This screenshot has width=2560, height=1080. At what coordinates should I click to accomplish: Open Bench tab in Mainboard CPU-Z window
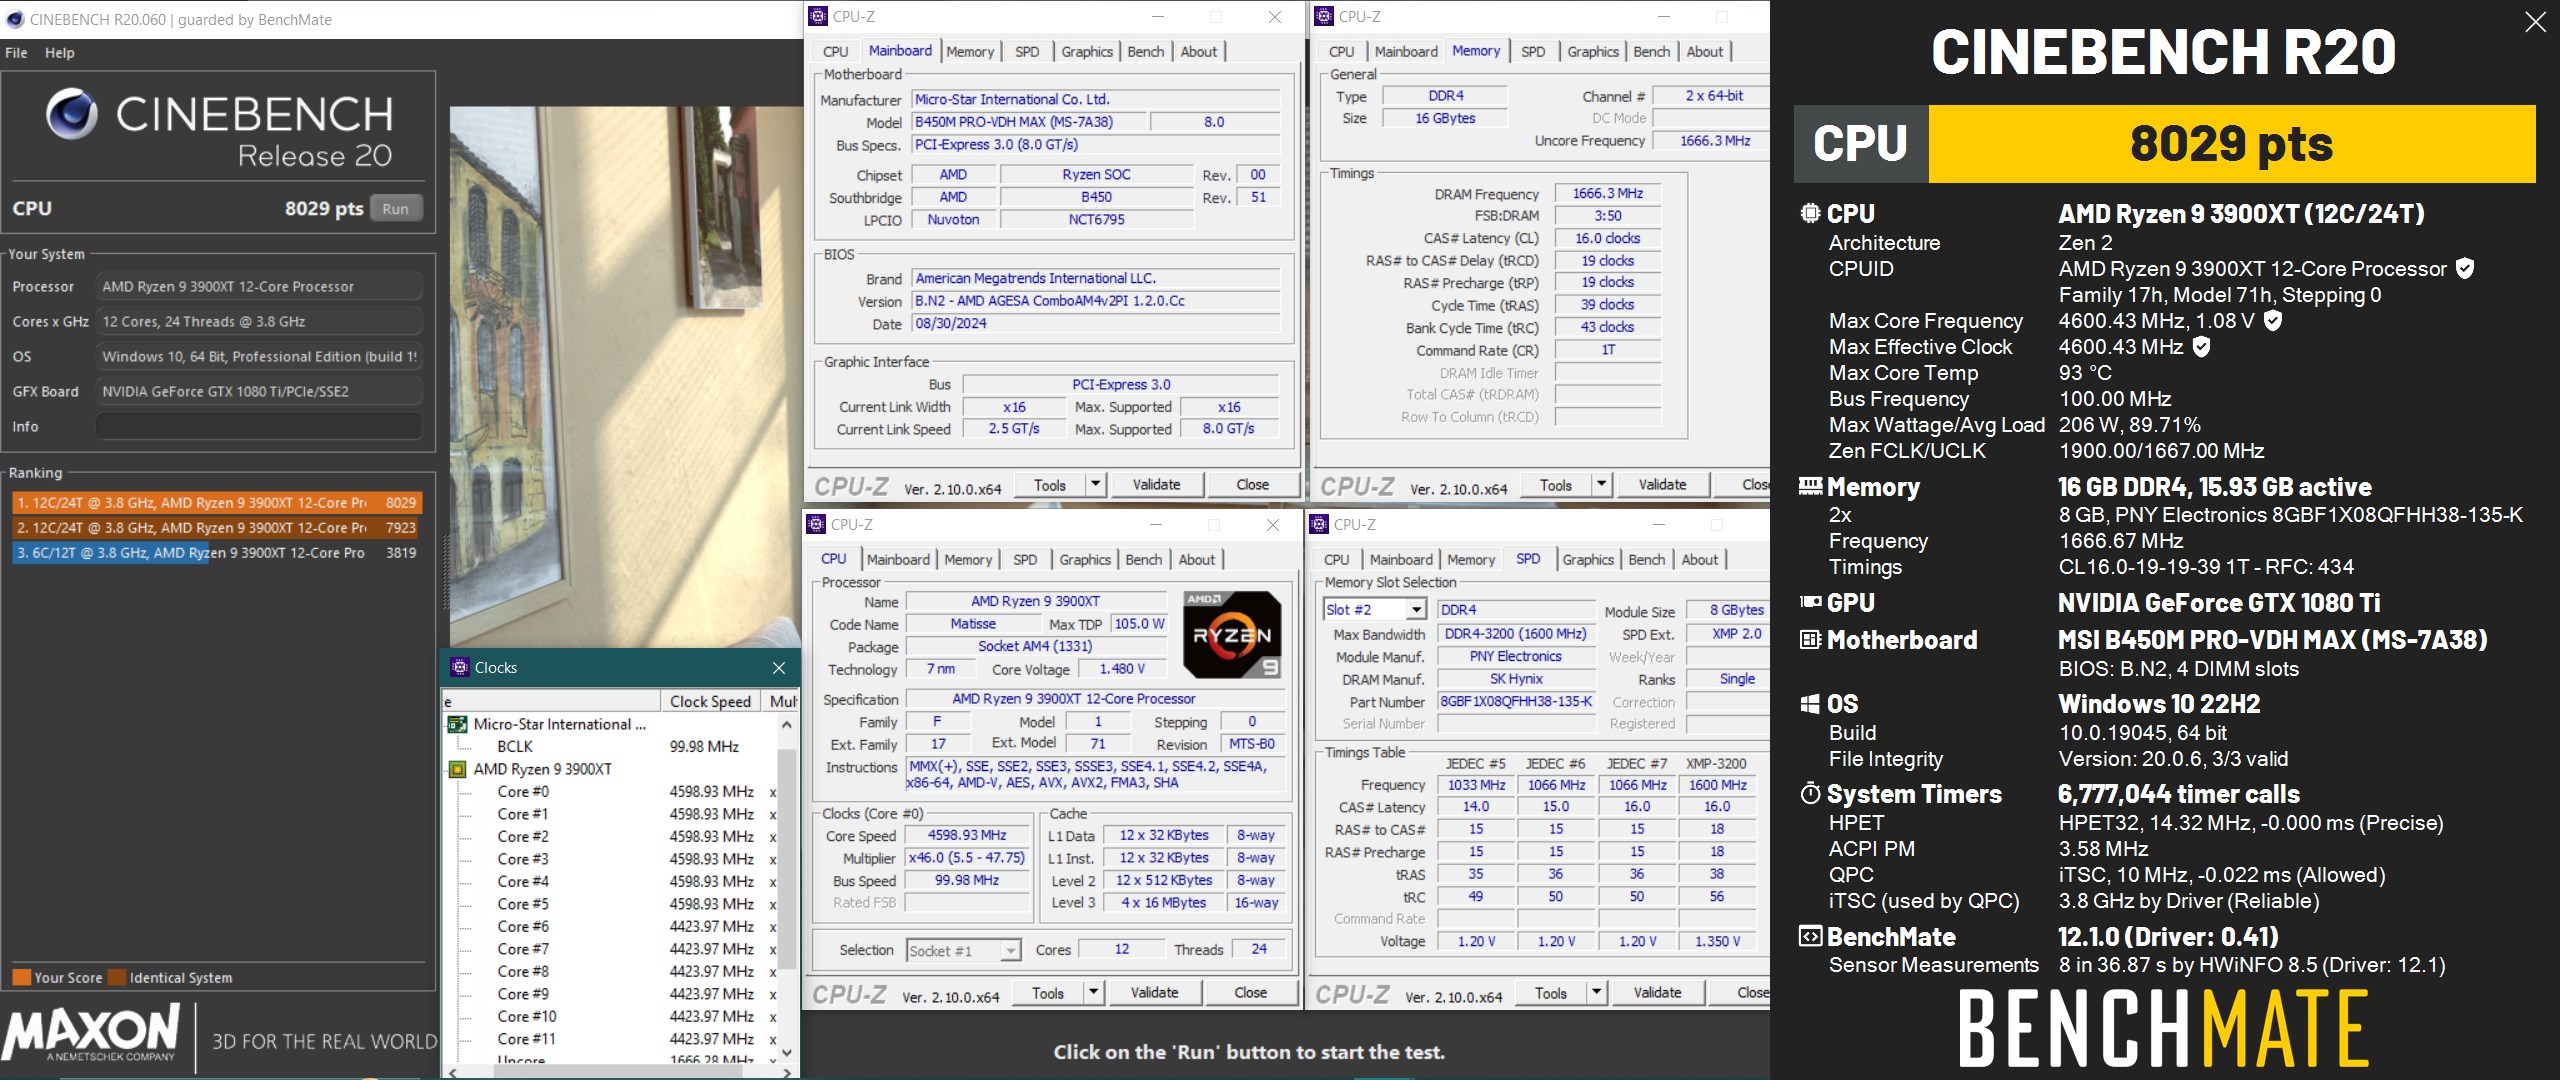[1146, 52]
